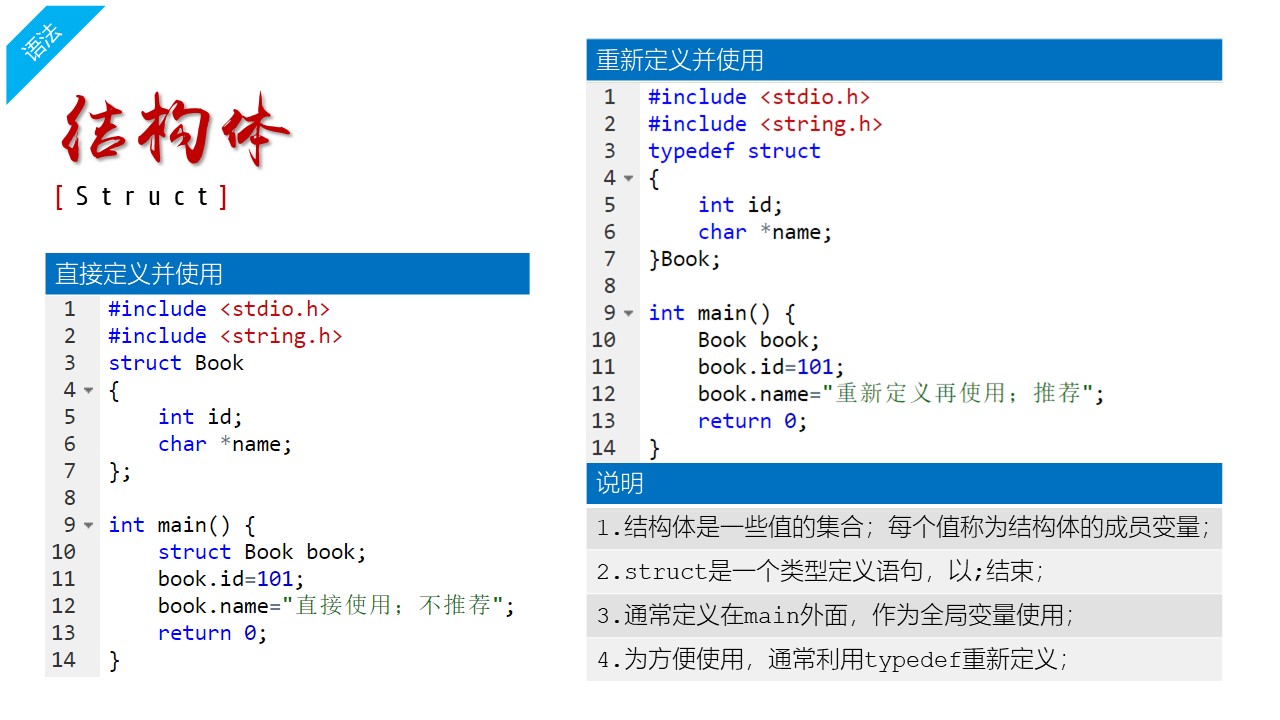Viewport: 1280px width, 720px height.
Task: Select the 说明 section header
Action: click(903, 484)
